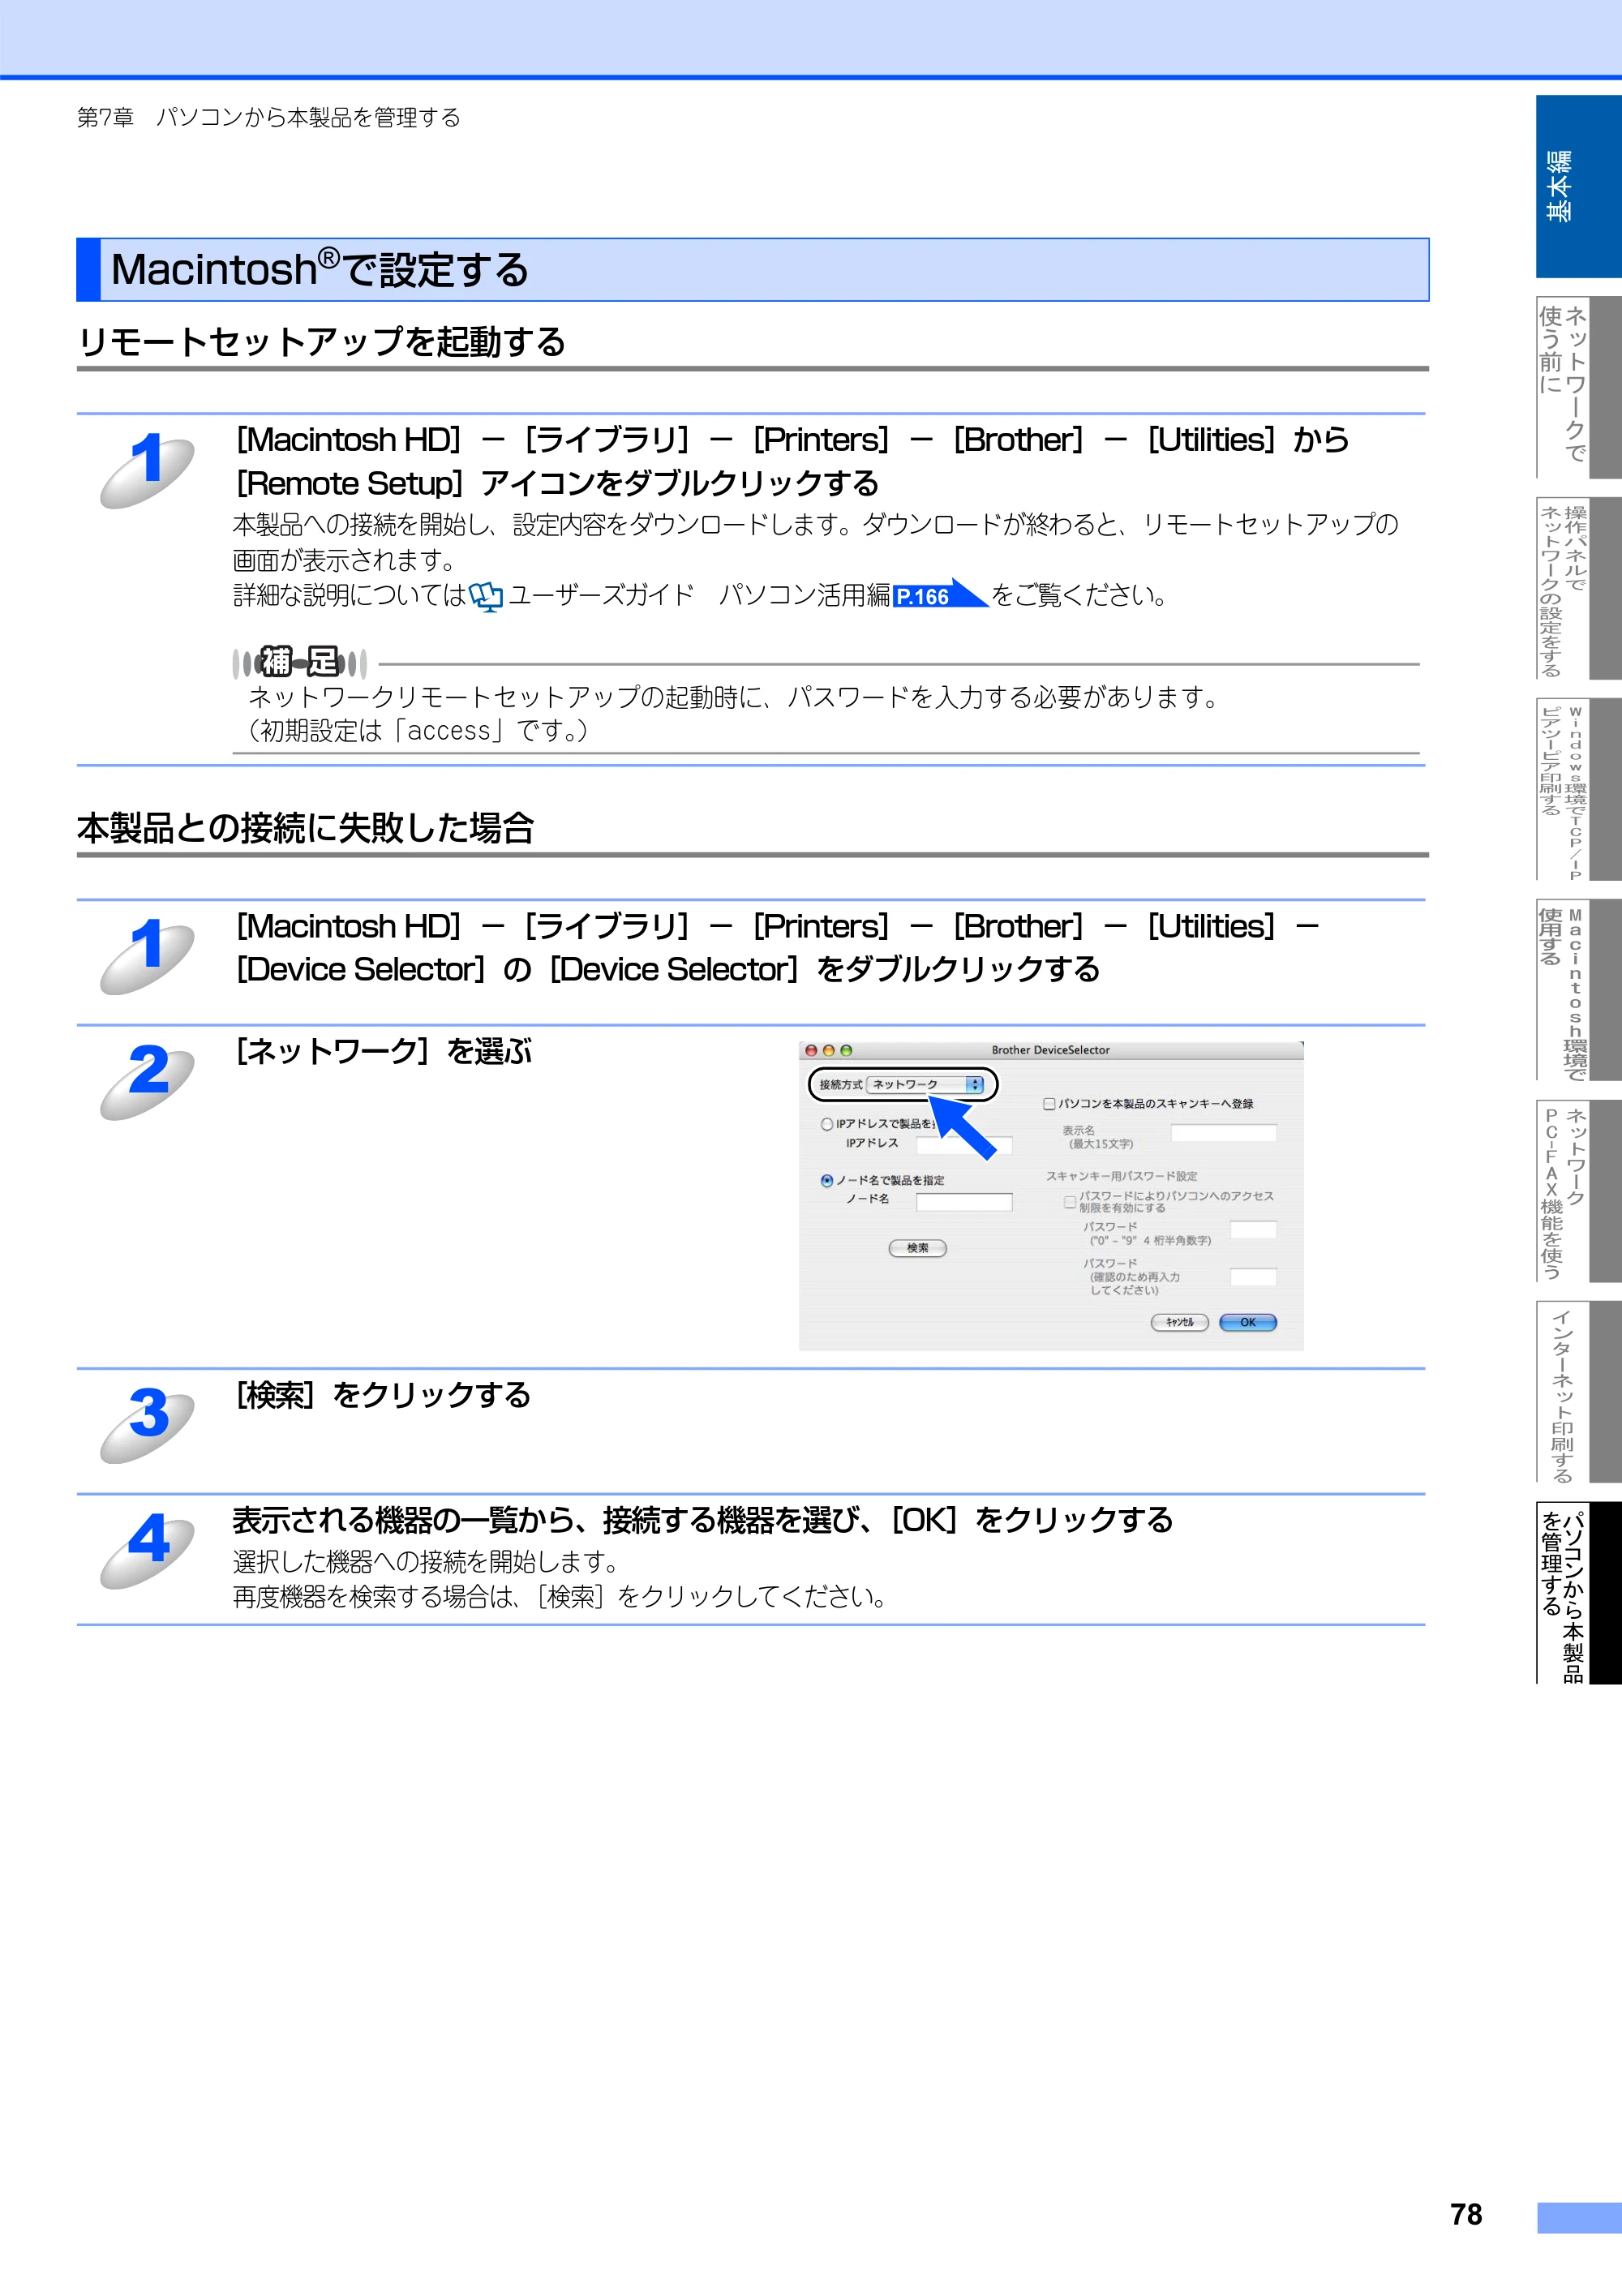Click the ノード名 input field
The height and width of the screenshot is (2296, 1622).
[x=964, y=1201]
